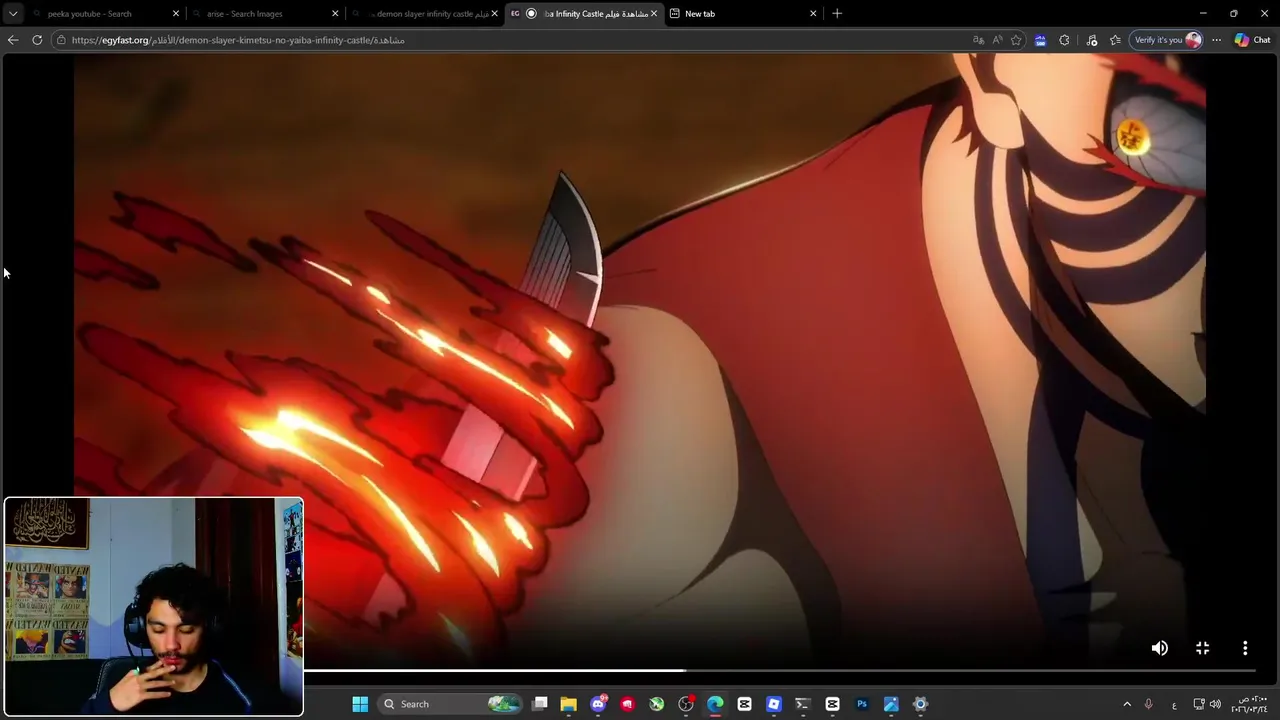Close the active Infinity Castle tab
Viewport: 1280px width, 720px height.
point(654,14)
